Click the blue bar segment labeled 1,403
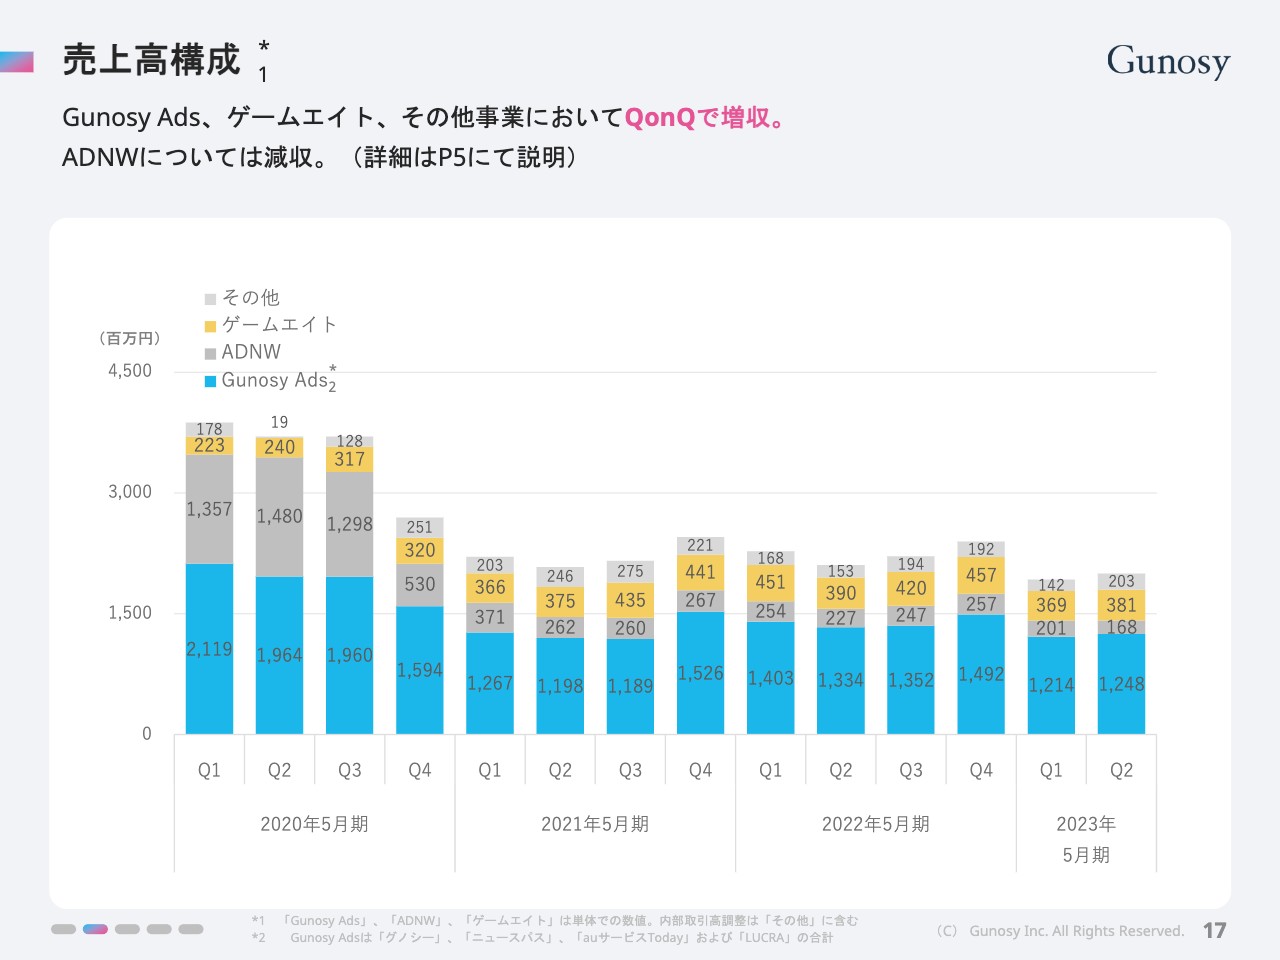 (770, 678)
